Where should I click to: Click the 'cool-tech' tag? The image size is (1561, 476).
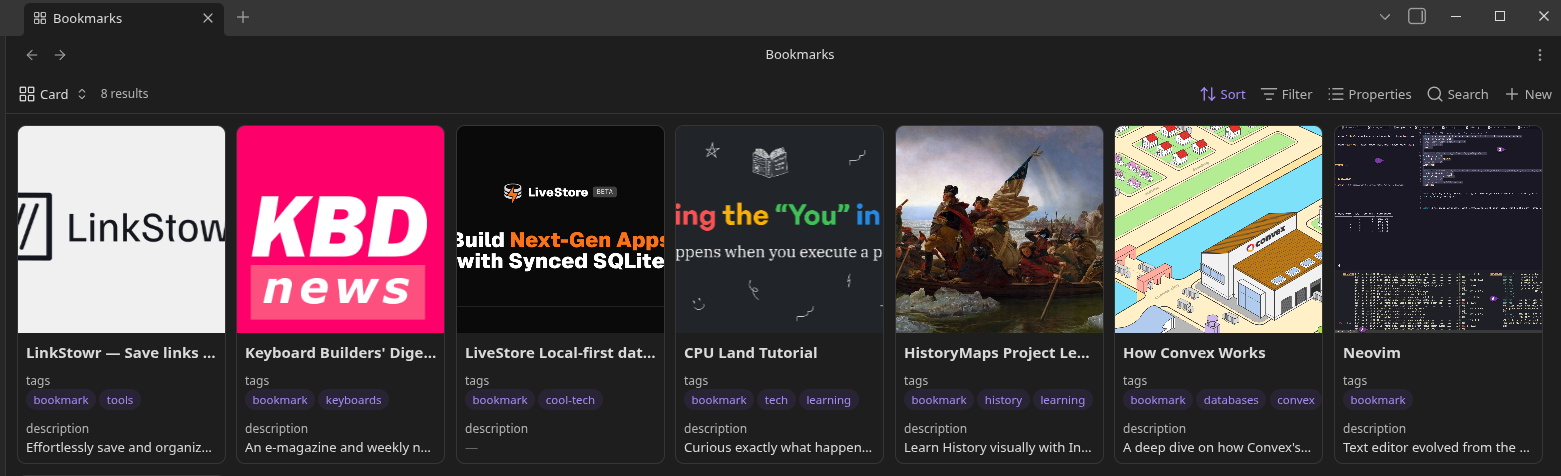[570, 400]
